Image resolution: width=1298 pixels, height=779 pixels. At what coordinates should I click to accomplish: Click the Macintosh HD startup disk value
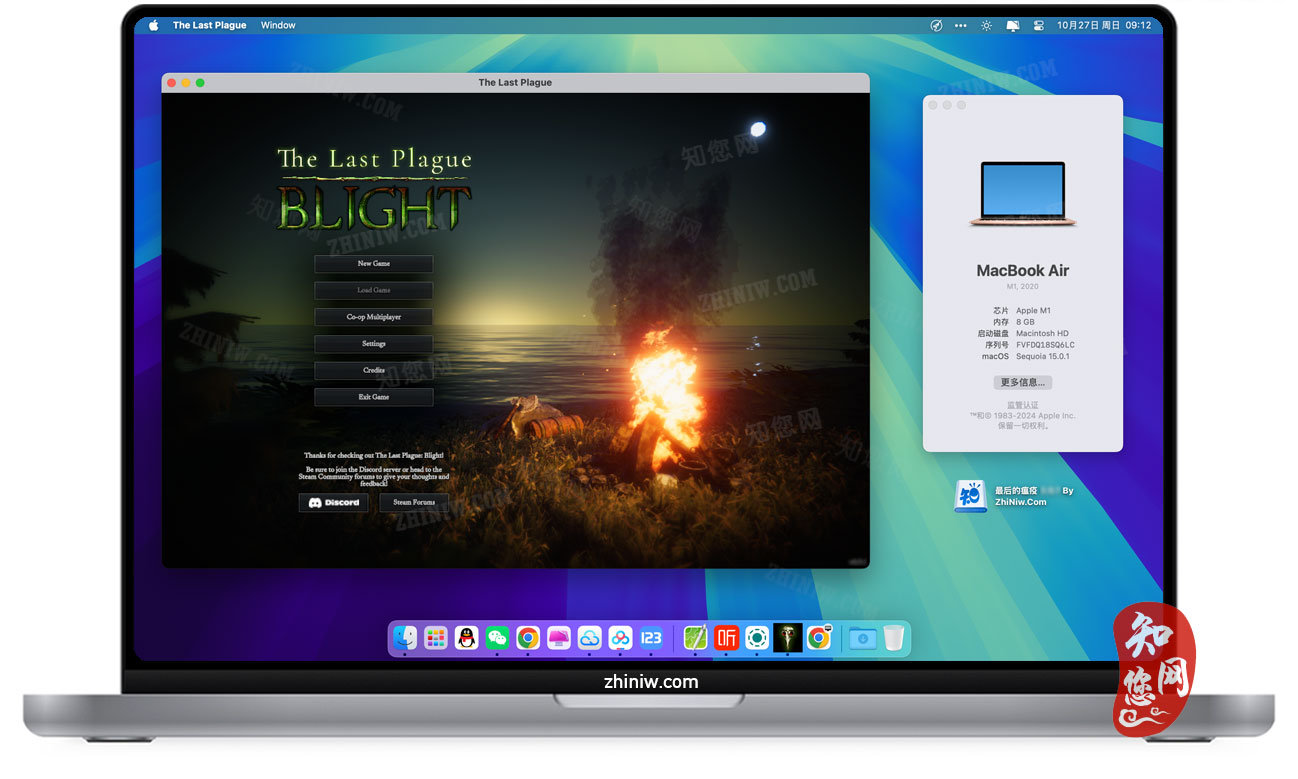pos(1042,333)
